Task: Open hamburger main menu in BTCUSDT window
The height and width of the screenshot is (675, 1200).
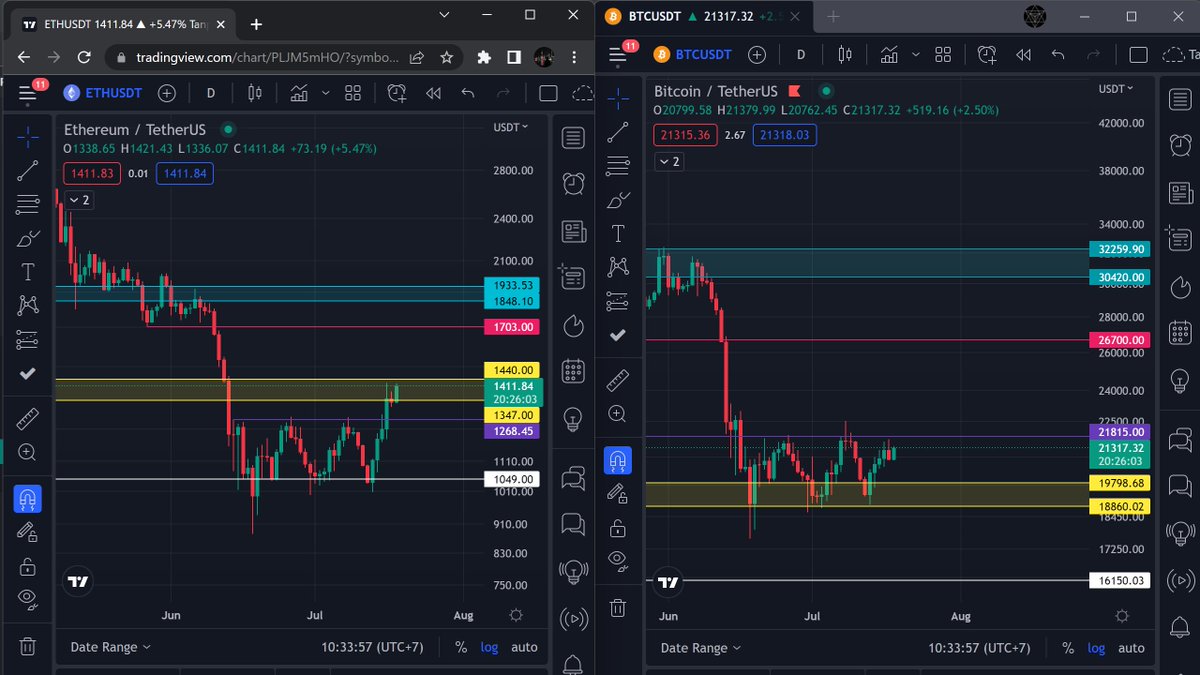Action: [617, 54]
